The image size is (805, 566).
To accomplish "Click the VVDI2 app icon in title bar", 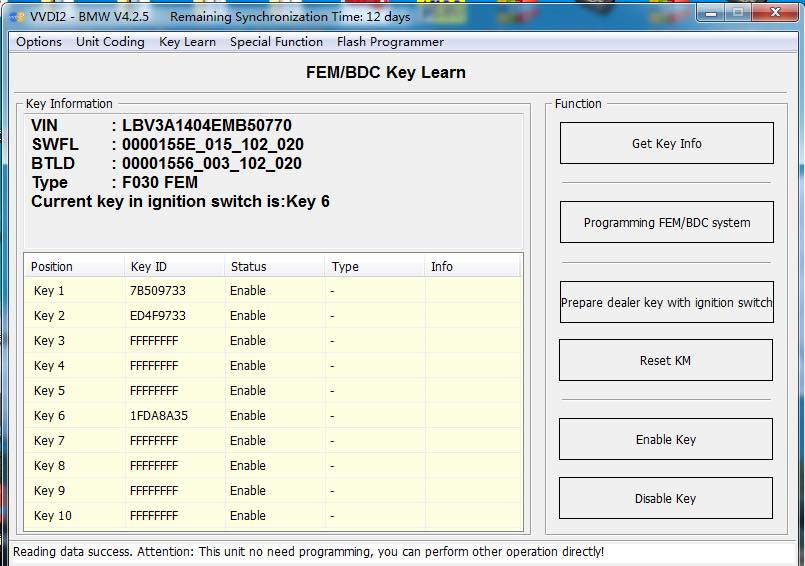I will (x=16, y=16).
